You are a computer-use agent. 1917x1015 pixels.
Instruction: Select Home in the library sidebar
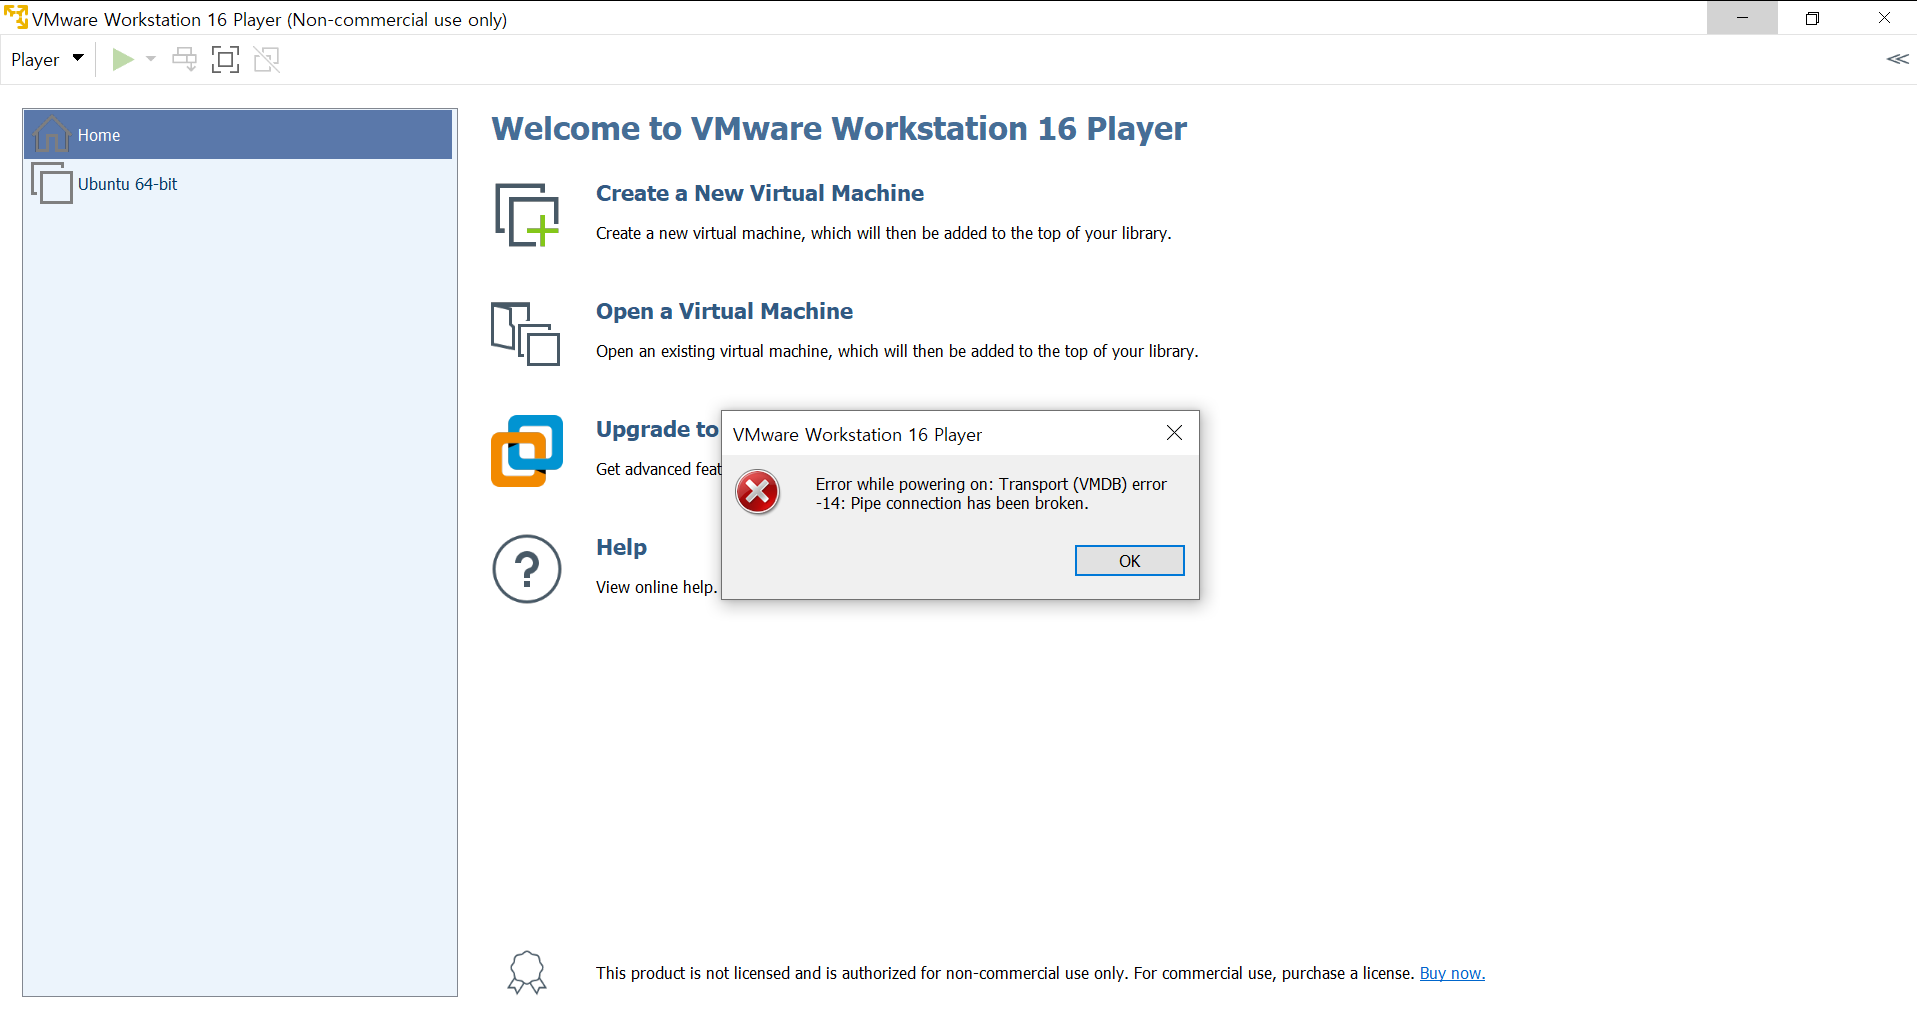click(x=238, y=135)
